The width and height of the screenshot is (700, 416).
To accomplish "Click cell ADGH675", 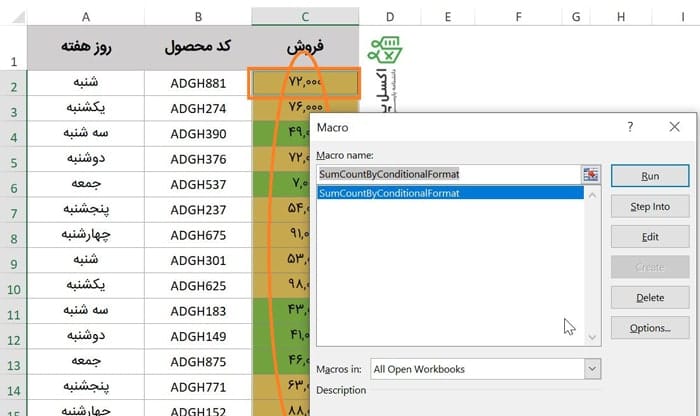I will [x=198, y=235].
